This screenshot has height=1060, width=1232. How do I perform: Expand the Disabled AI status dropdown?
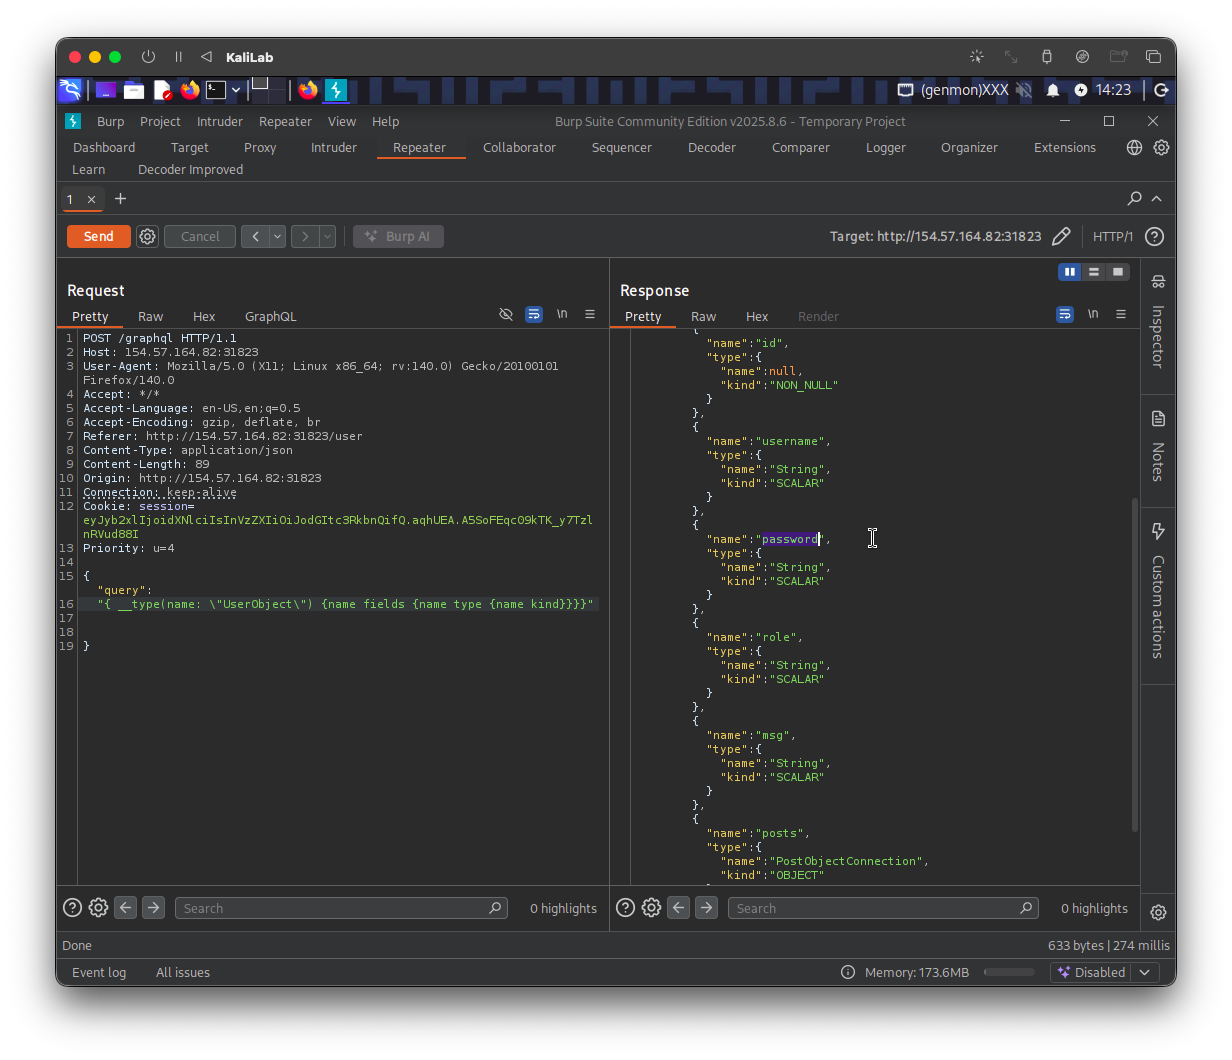click(x=1143, y=972)
